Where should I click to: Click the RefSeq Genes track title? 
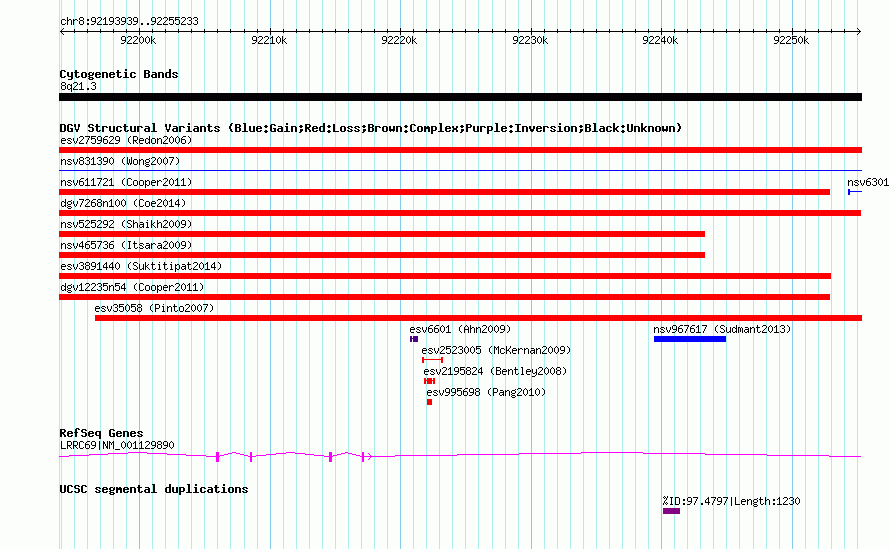[x=101, y=433]
